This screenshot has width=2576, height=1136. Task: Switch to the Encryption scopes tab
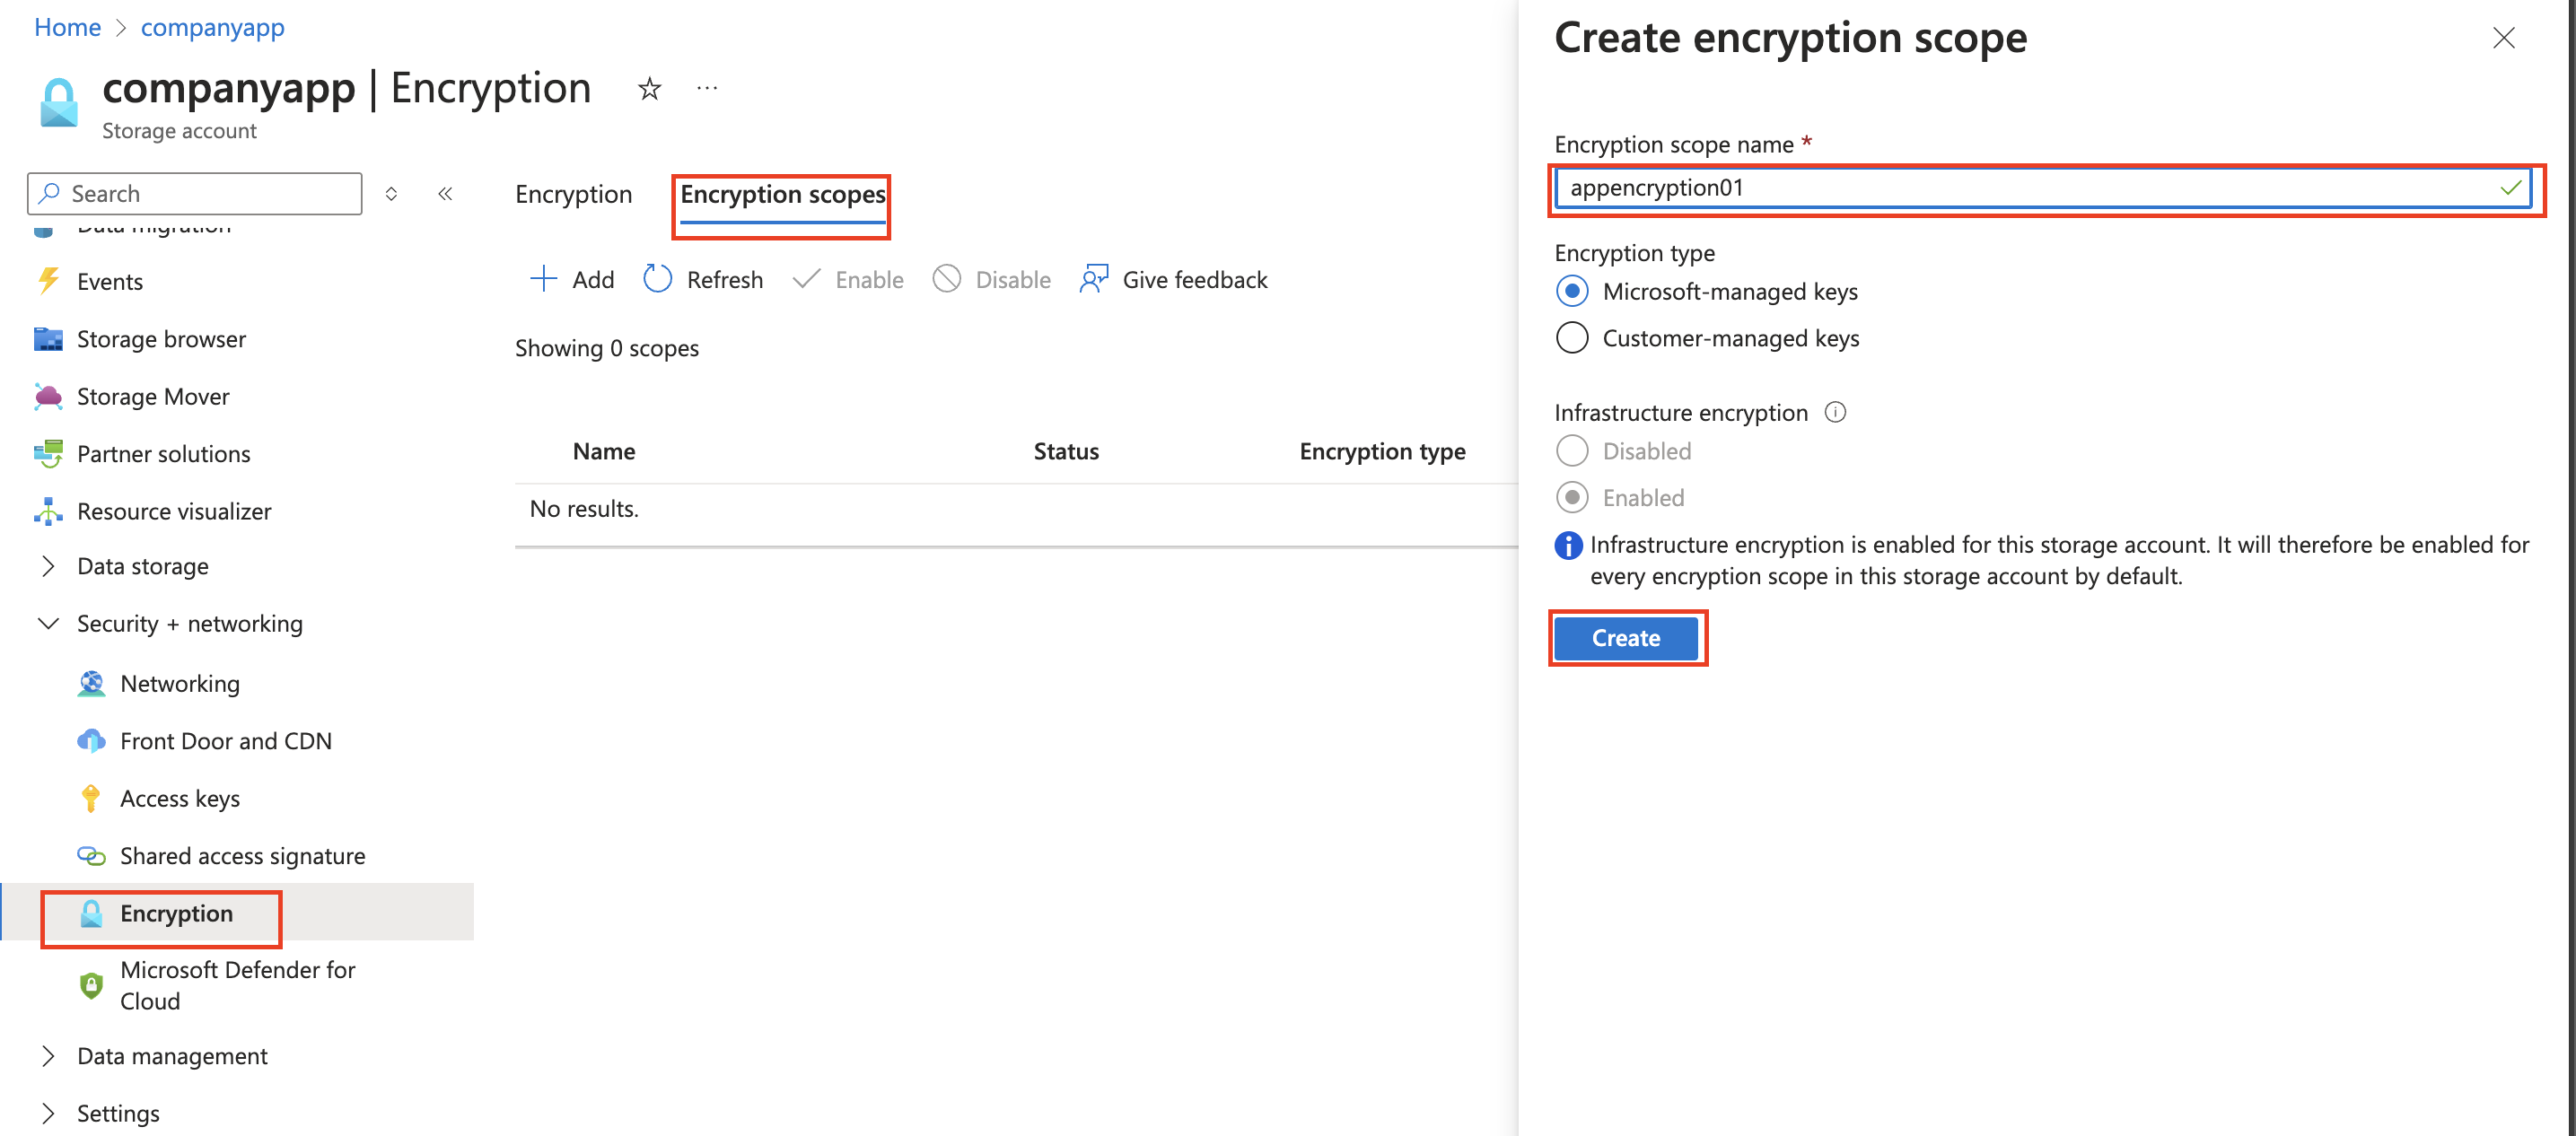point(783,194)
